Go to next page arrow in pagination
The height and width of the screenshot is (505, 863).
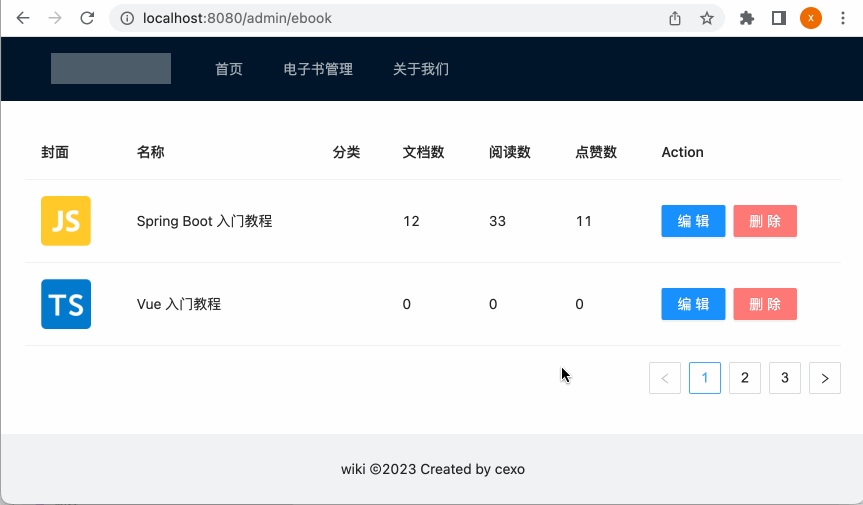824,378
